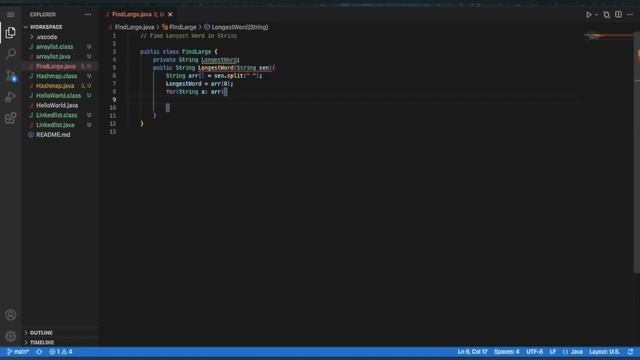
Task: Change language mode Java in status bar
Action: [573, 351]
